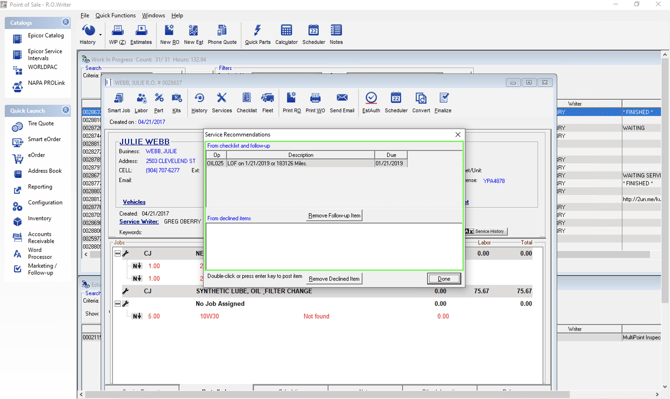Open Quick Parts
Image resolution: width=670 pixels, height=399 pixels.
click(x=258, y=34)
